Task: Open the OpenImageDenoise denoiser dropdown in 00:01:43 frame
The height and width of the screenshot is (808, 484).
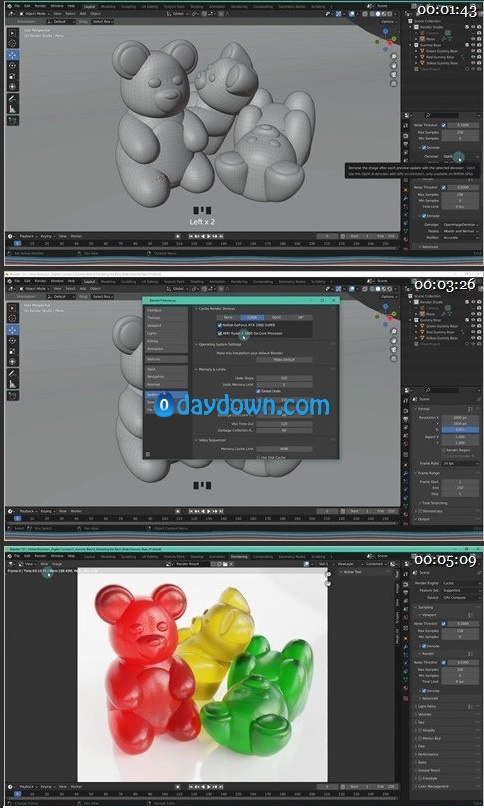Action: [x=460, y=225]
